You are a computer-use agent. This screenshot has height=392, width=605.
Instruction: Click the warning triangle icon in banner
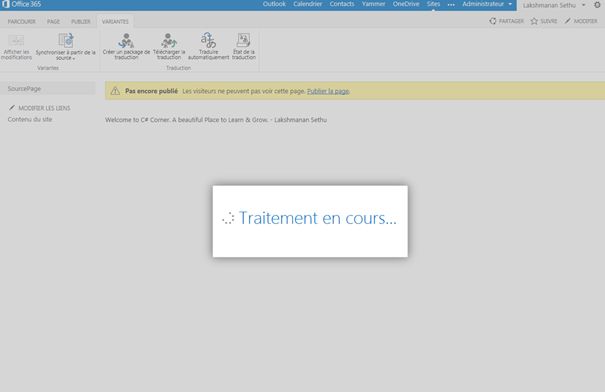coord(115,91)
